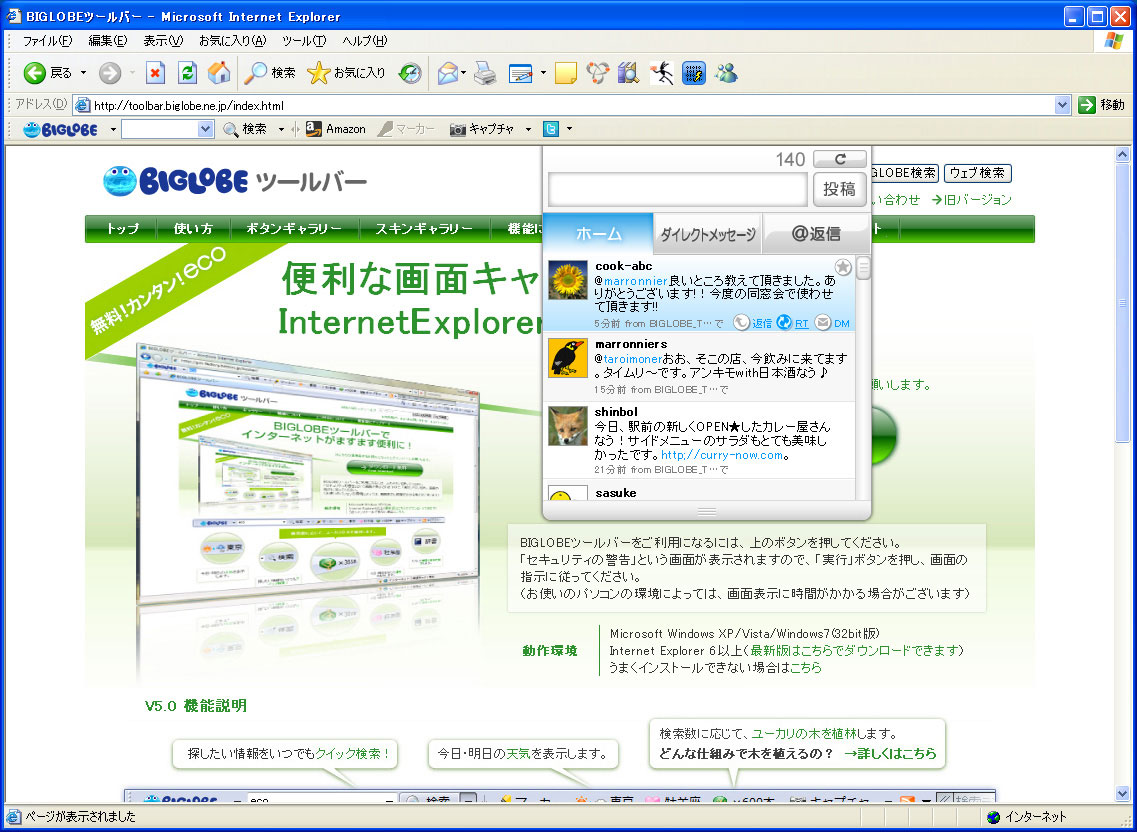Click the キャプチャ camera capture button

tap(482, 129)
